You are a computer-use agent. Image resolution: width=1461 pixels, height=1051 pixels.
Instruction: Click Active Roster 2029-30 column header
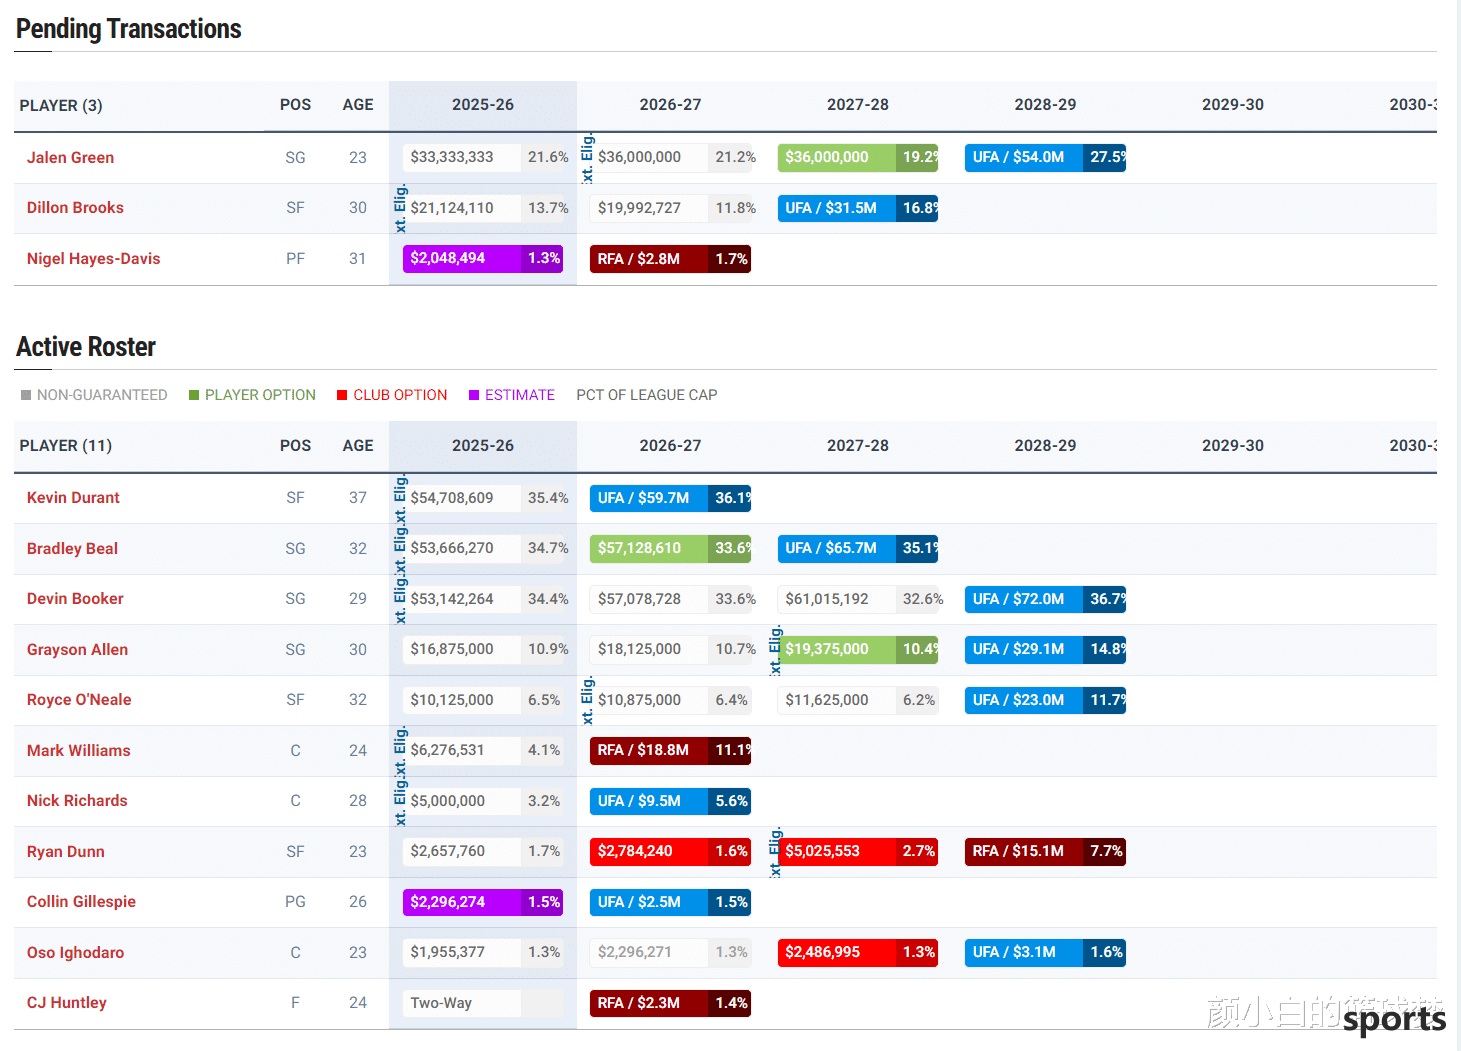pos(1233,446)
